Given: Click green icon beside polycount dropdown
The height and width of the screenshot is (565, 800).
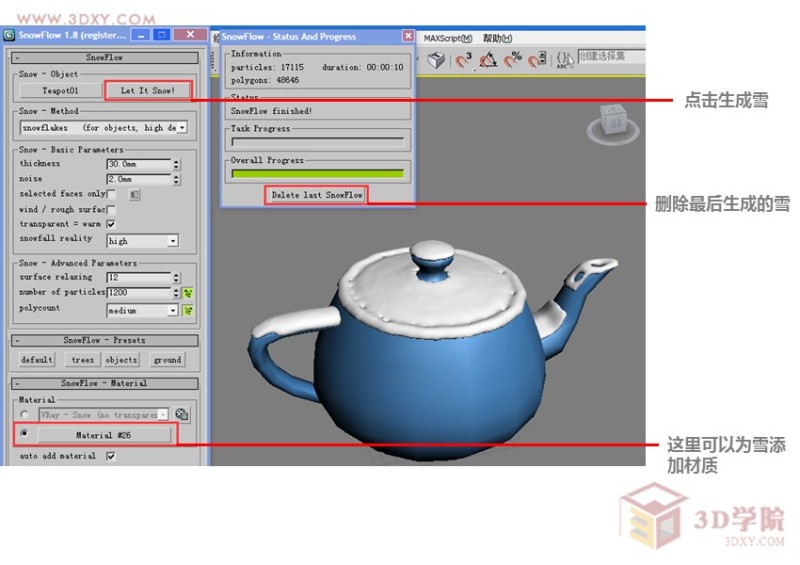Looking at the screenshot, I should click(x=188, y=310).
